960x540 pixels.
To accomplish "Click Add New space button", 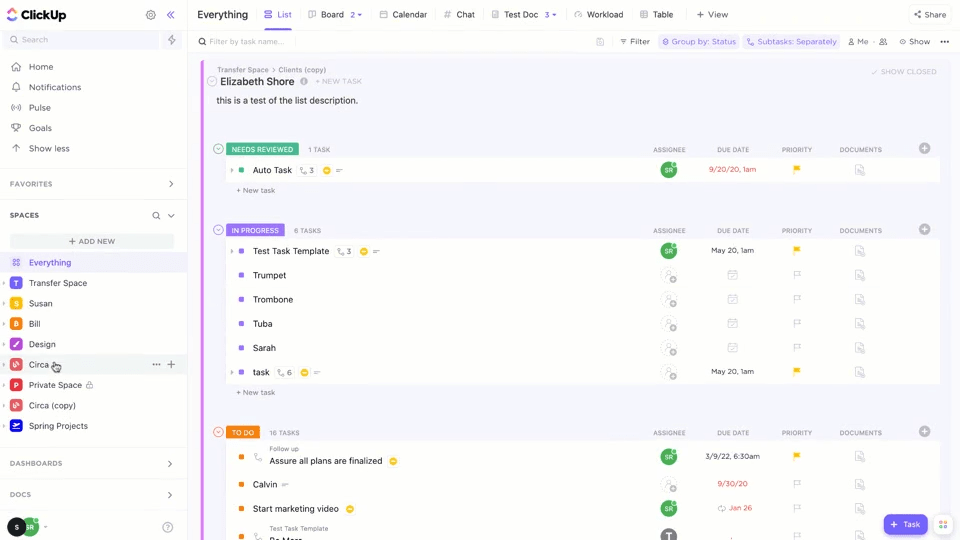I will pyautogui.click(x=92, y=241).
